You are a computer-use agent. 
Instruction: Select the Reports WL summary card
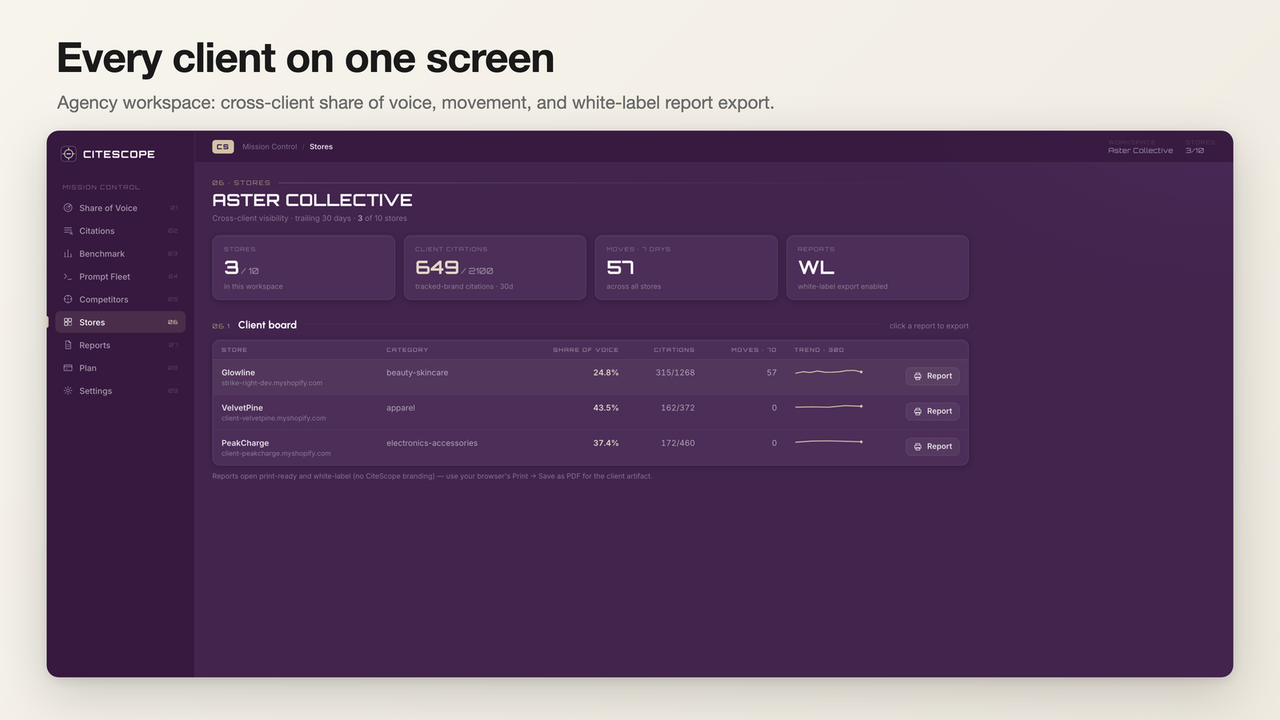[x=877, y=267]
